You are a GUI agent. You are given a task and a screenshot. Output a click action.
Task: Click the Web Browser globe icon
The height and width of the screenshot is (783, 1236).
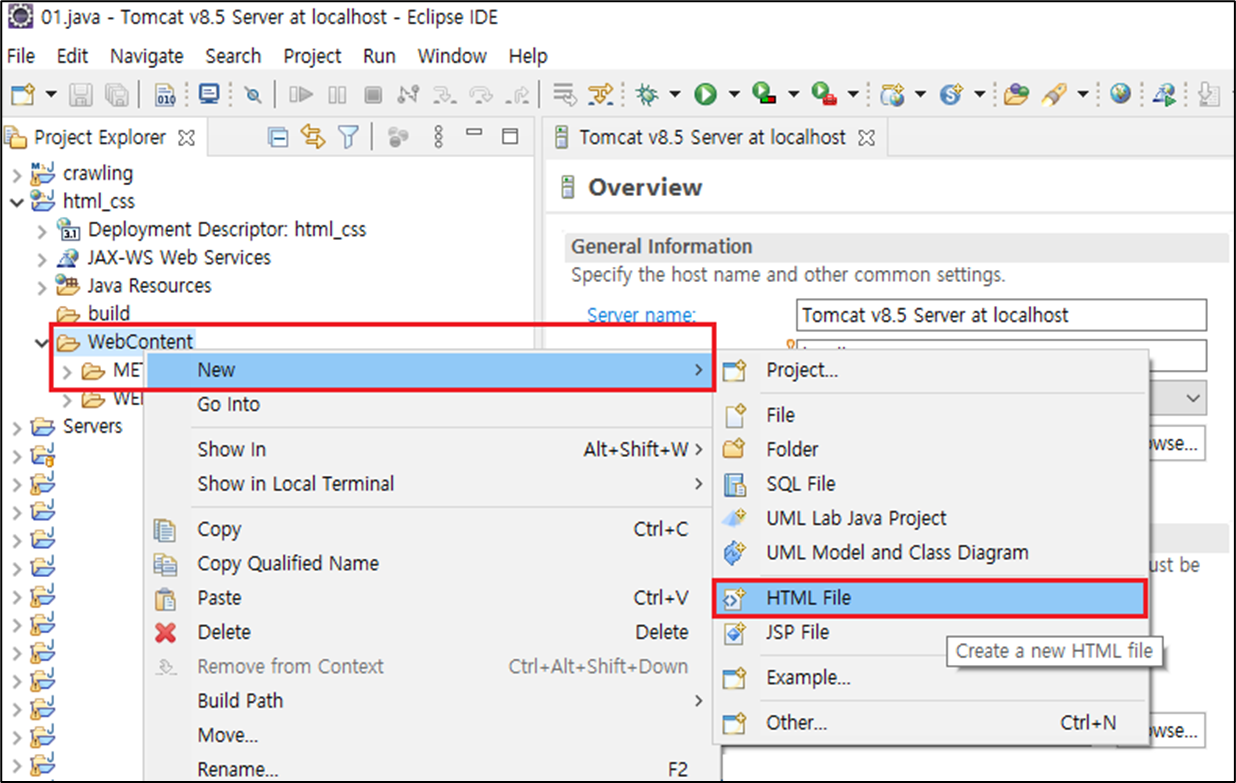(1121, 94)
